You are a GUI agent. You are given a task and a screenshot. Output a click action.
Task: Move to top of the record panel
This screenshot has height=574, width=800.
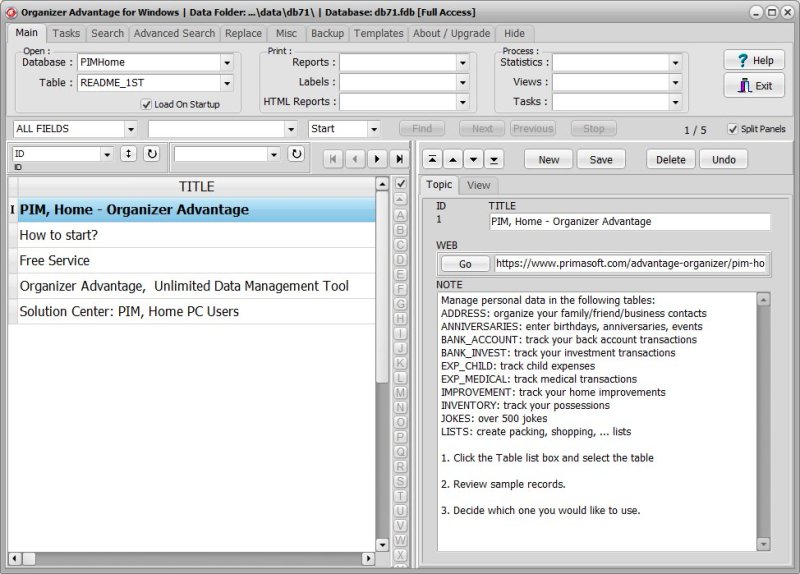pos(432,159)
